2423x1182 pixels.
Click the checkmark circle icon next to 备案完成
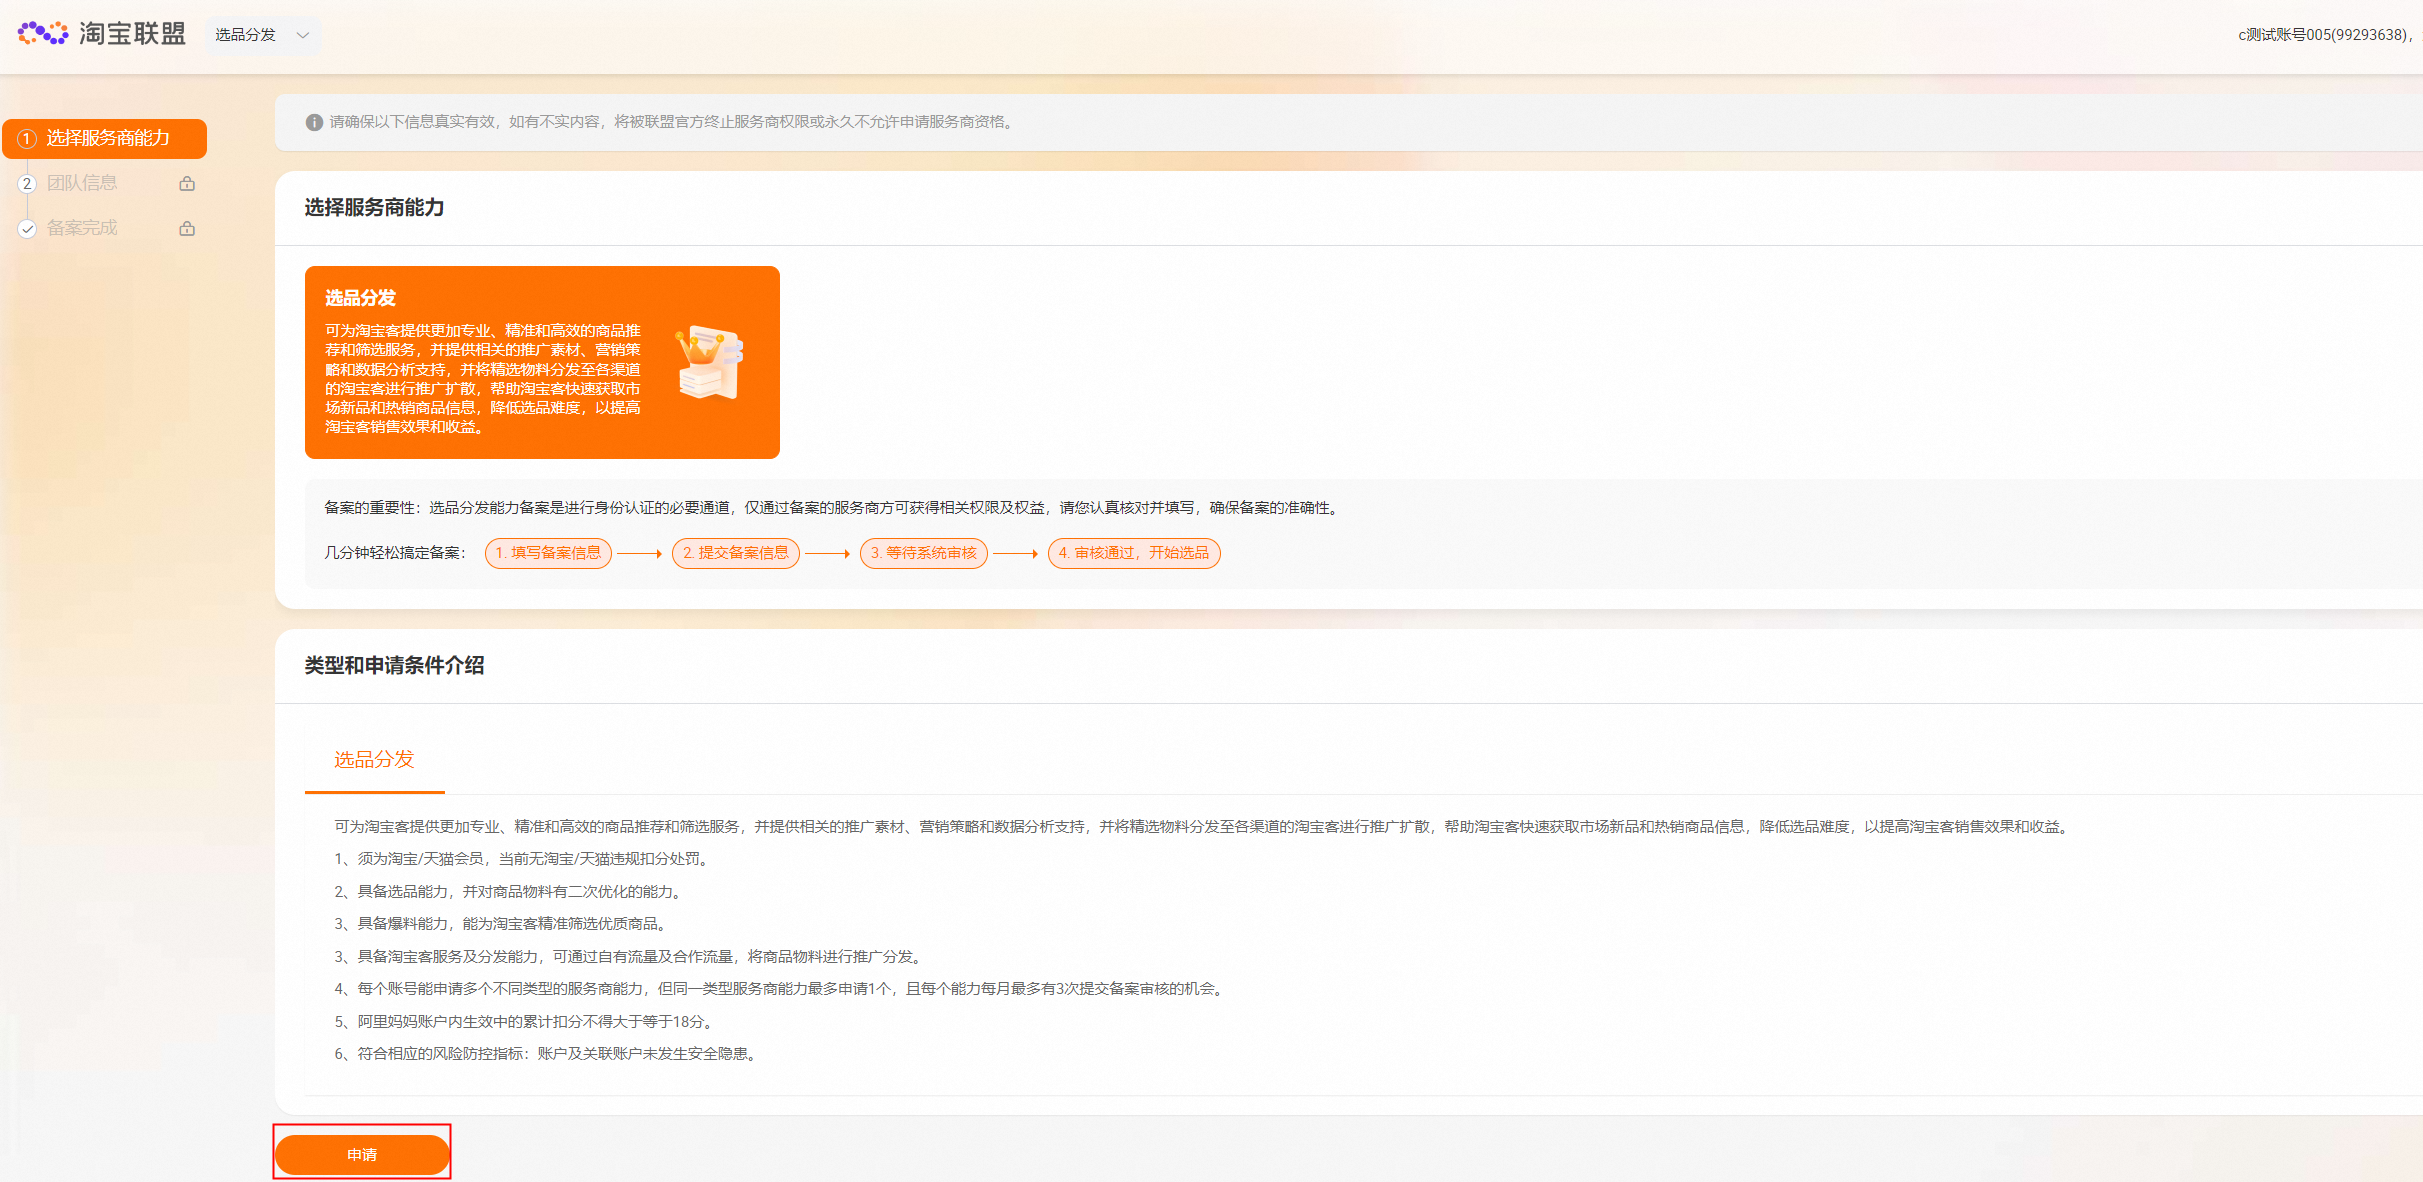click(x=27, y=229)
